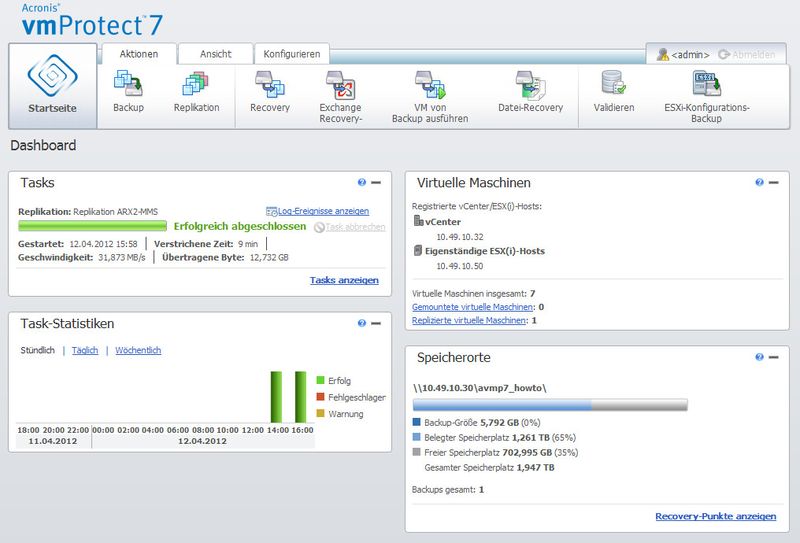Click 'Gesamter Speicherplatz 1,947 TB' text

pyautogui.click(x=489, y=467)
